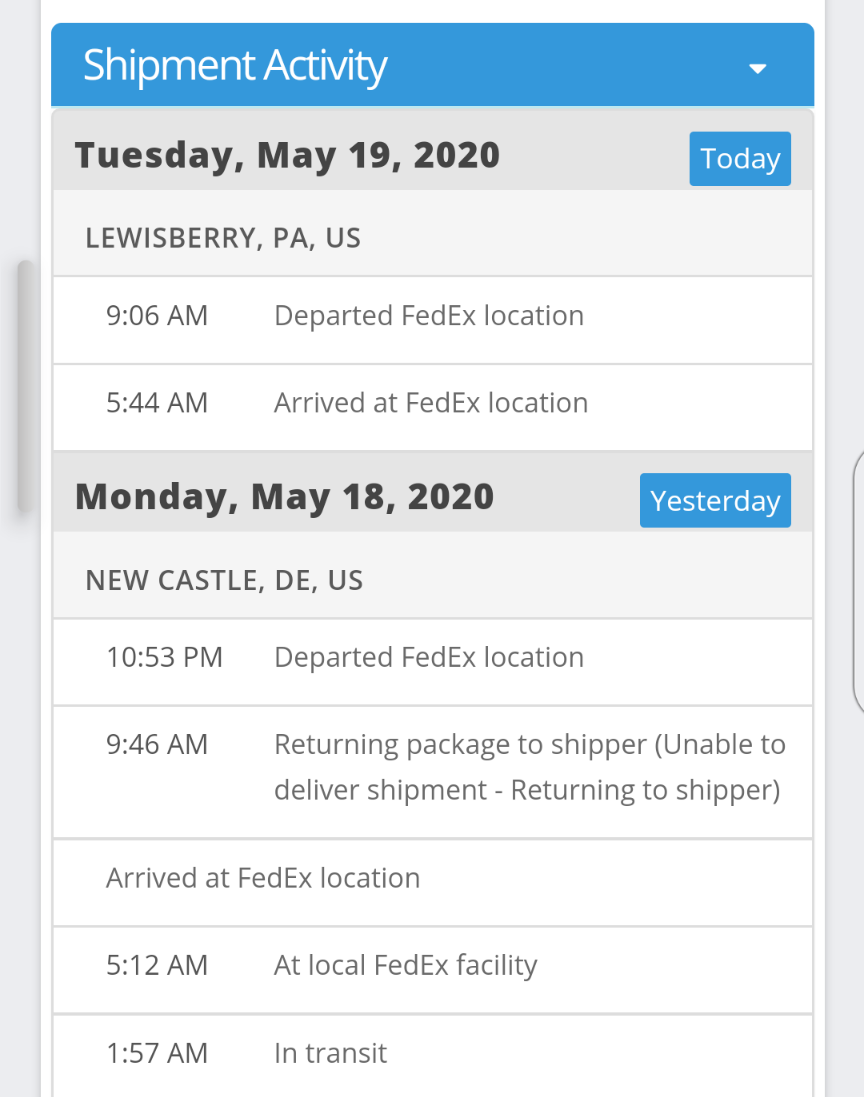Click the 9:46 AM timestamp
The image size is (864, 1097).
pos(157,745)
